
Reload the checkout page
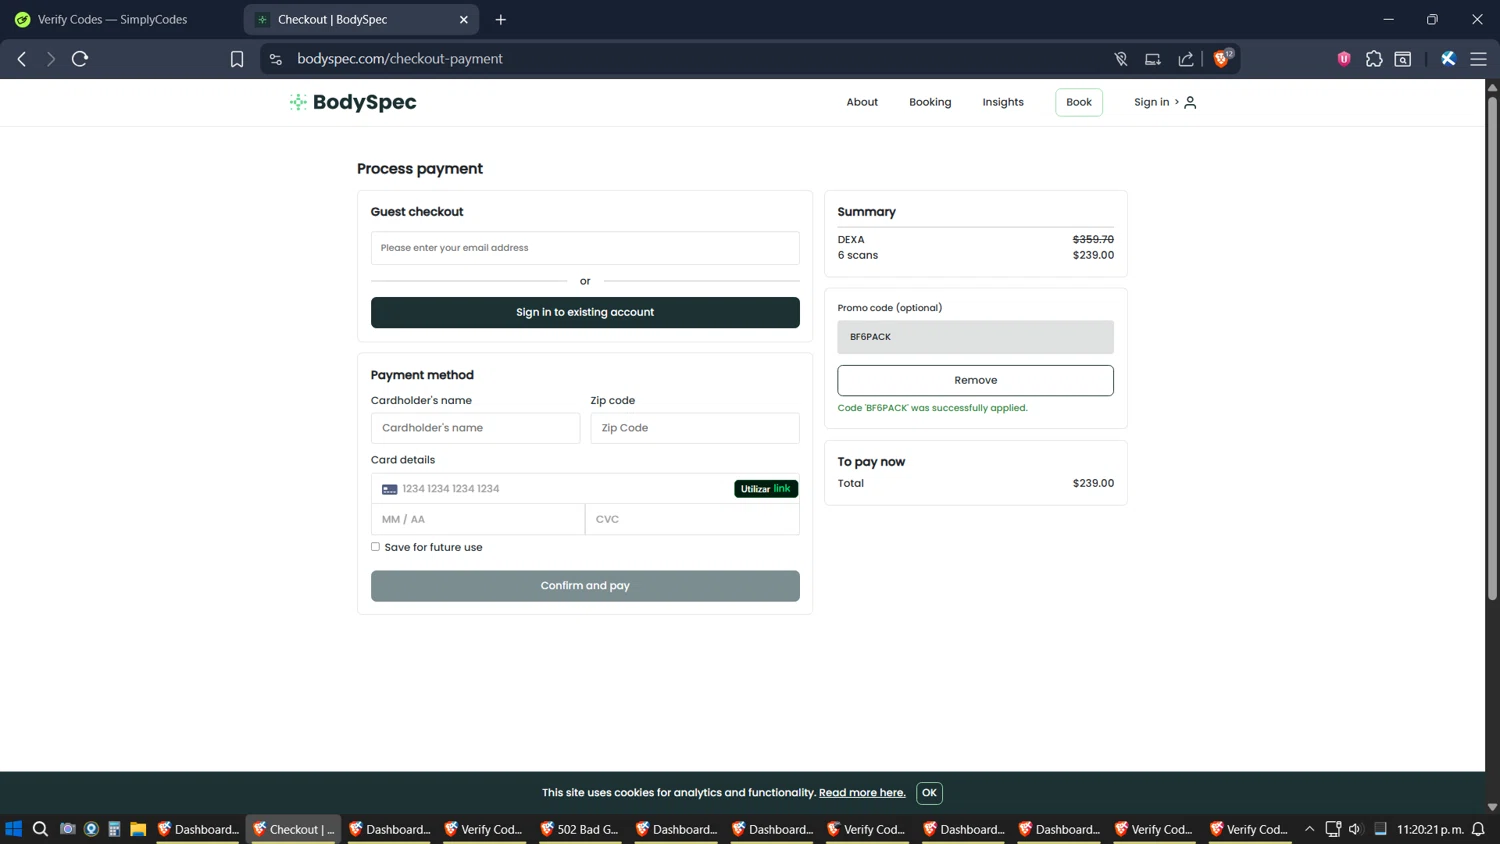[80, 59]
